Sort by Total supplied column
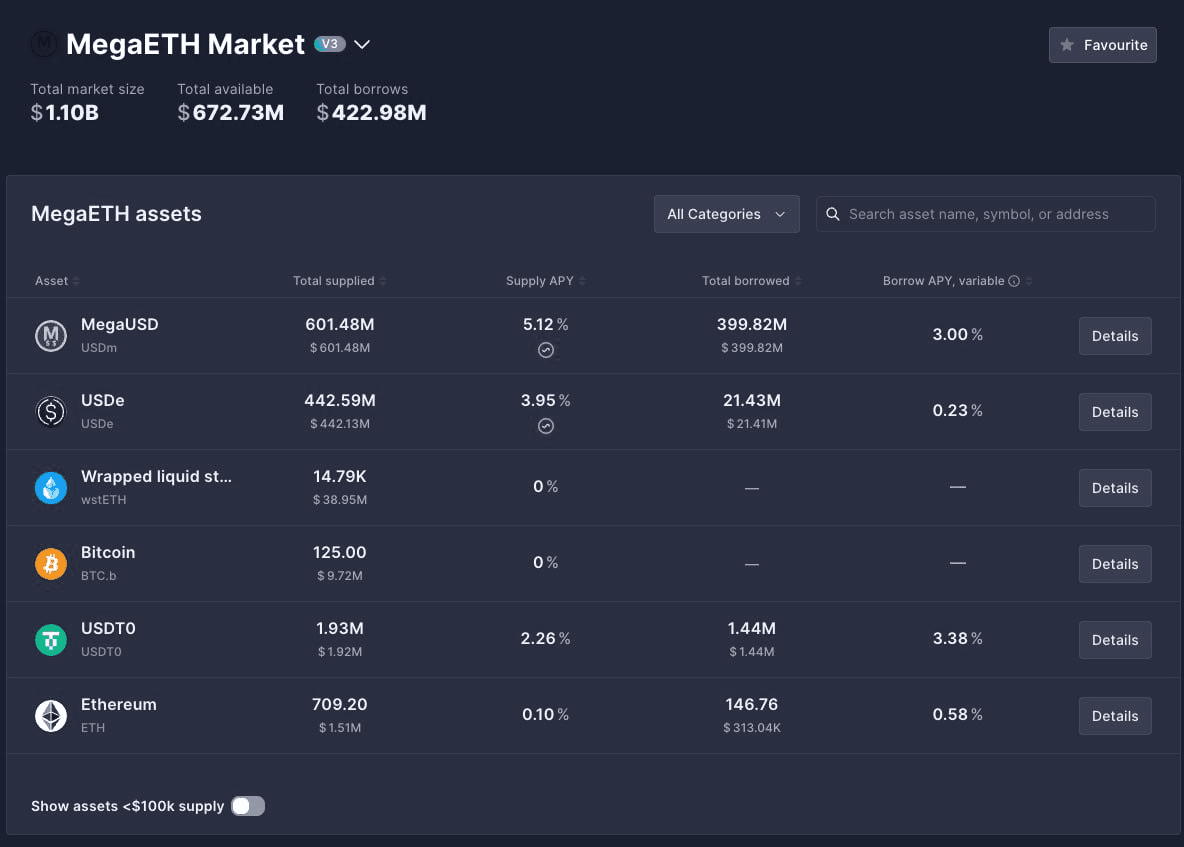Screen dimensions: 1184x847 click(x=340, y=281)
